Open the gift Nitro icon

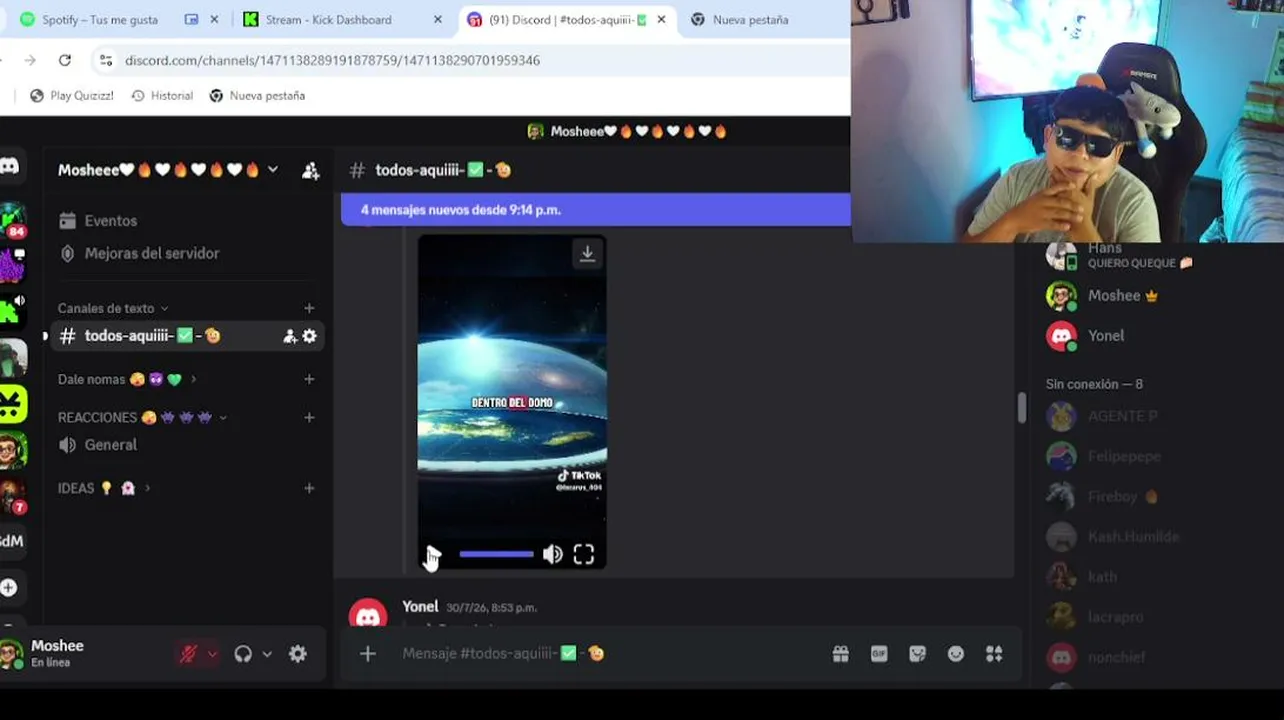tap(841, 654)
